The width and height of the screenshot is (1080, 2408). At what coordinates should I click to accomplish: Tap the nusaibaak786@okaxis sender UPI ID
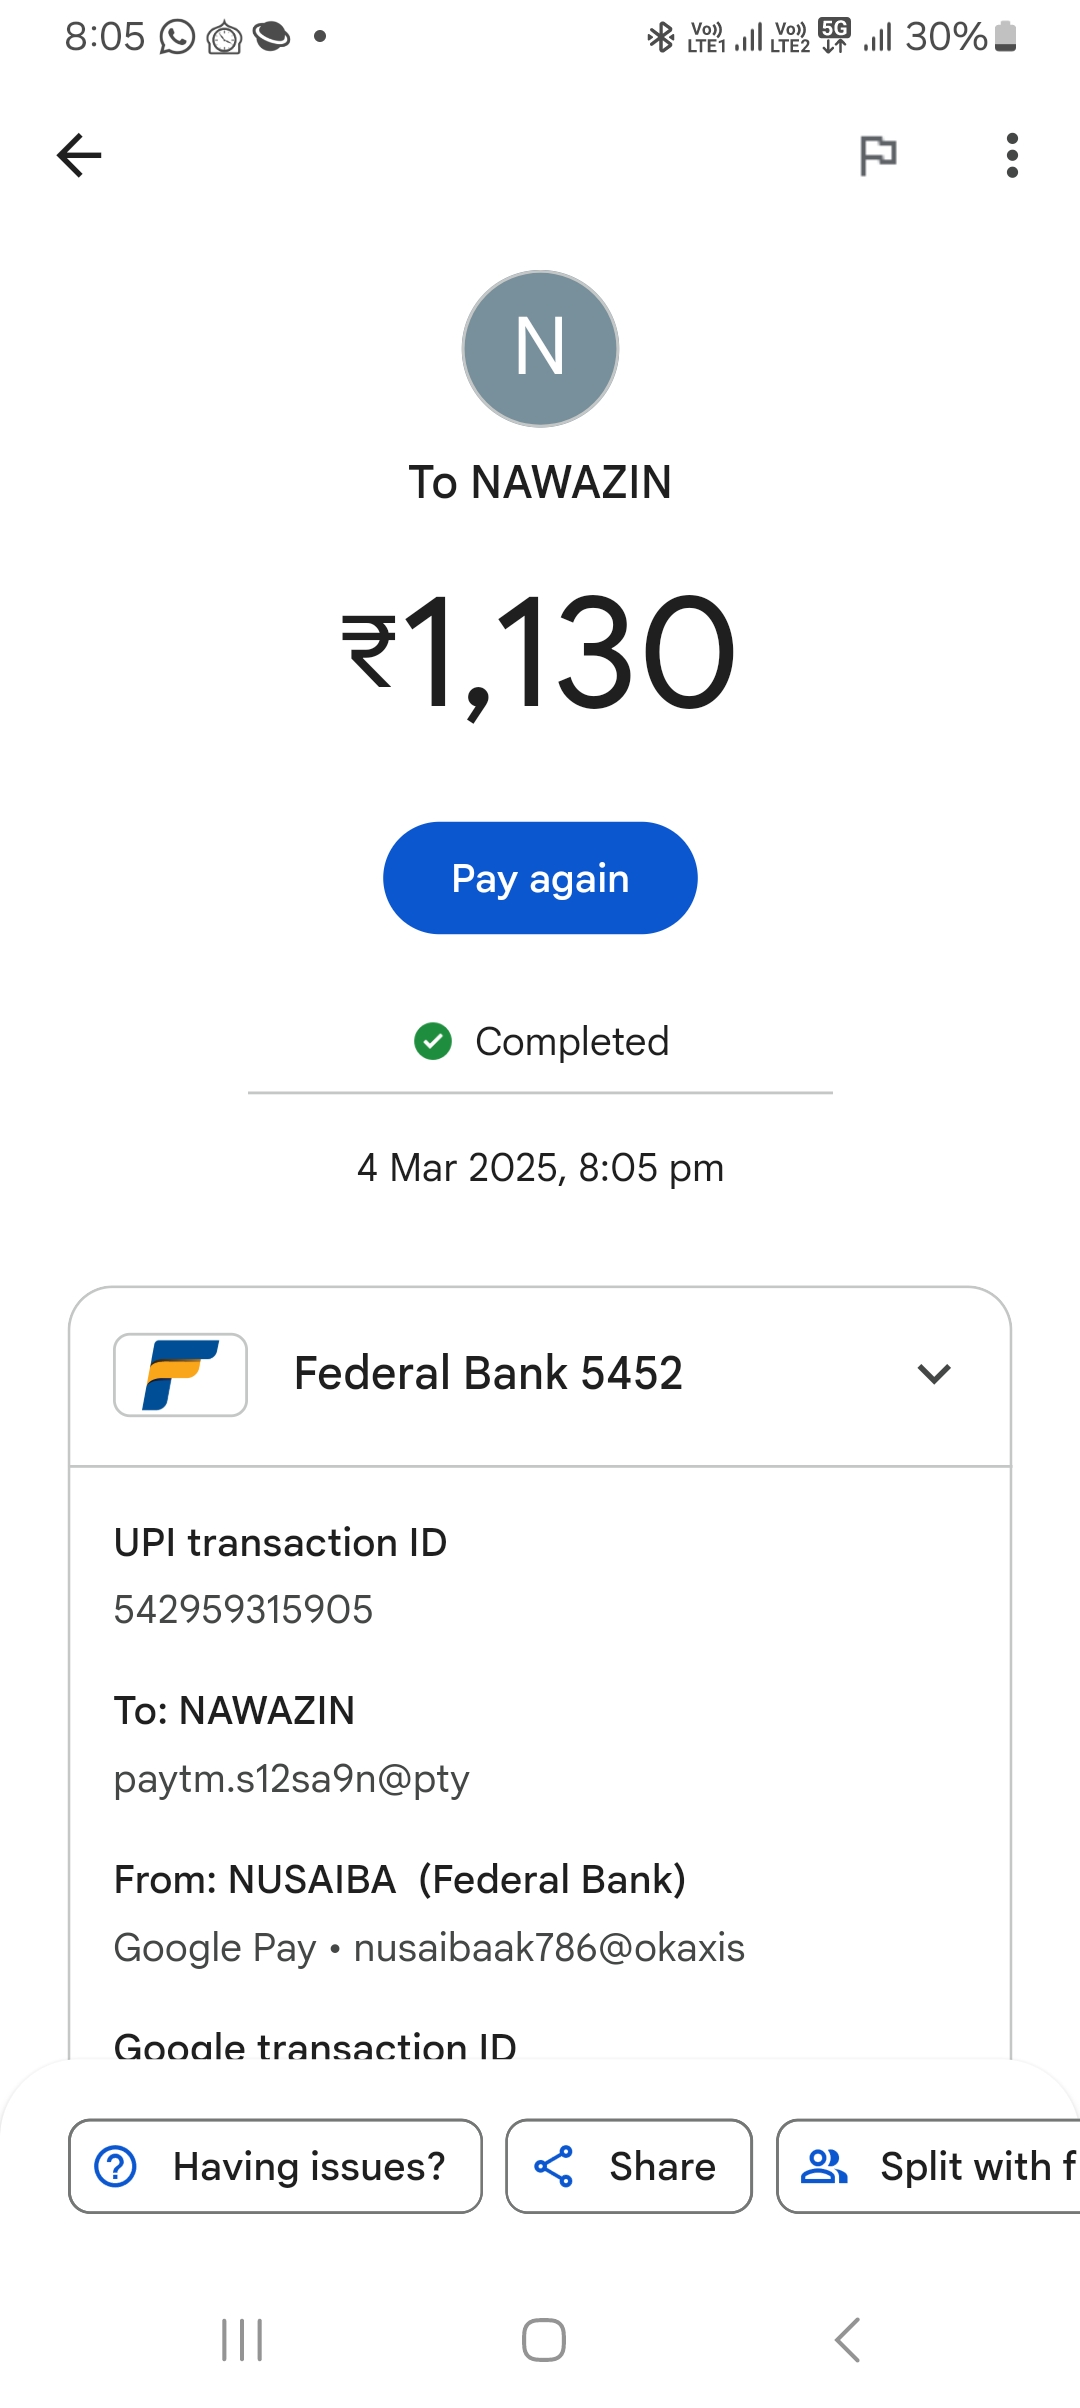[x=549, y=1948]
